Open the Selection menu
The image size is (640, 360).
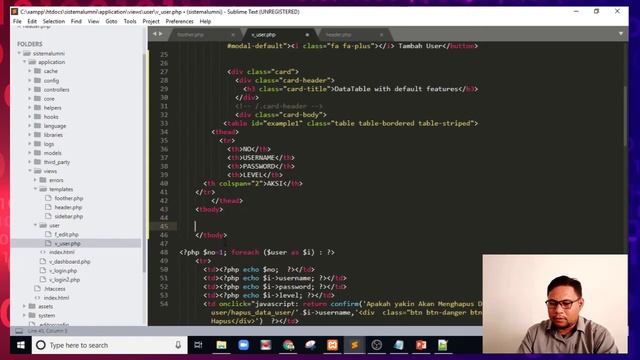click(x=54, y=21)
